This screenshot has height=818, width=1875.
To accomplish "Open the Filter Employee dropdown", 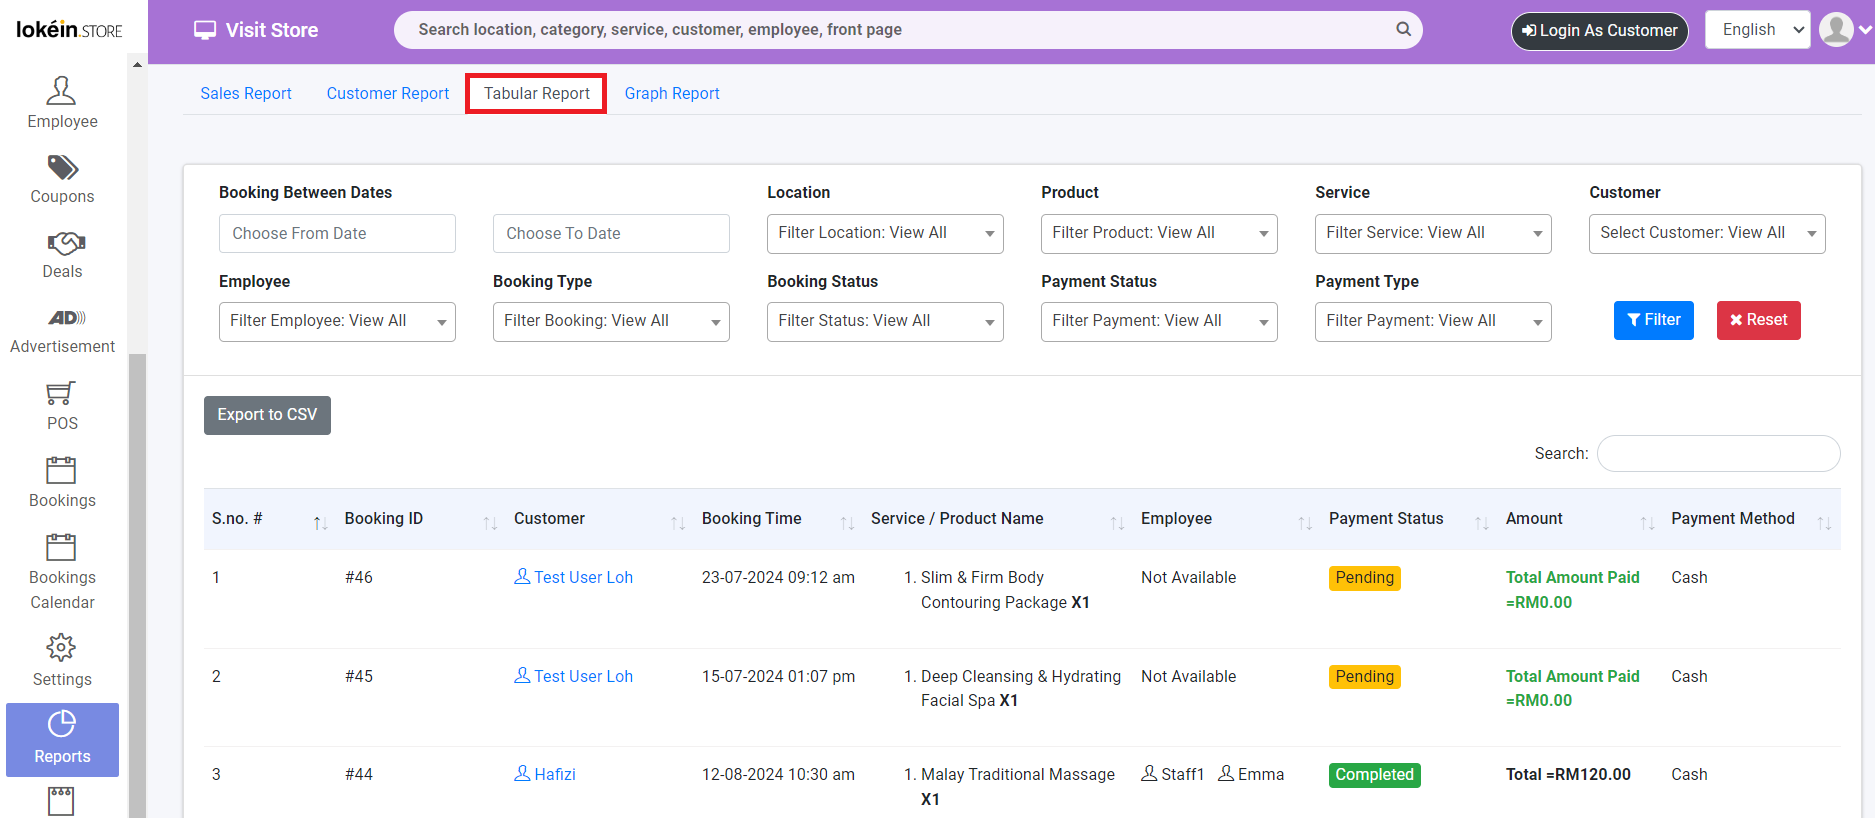I will (x=337, y=321).
